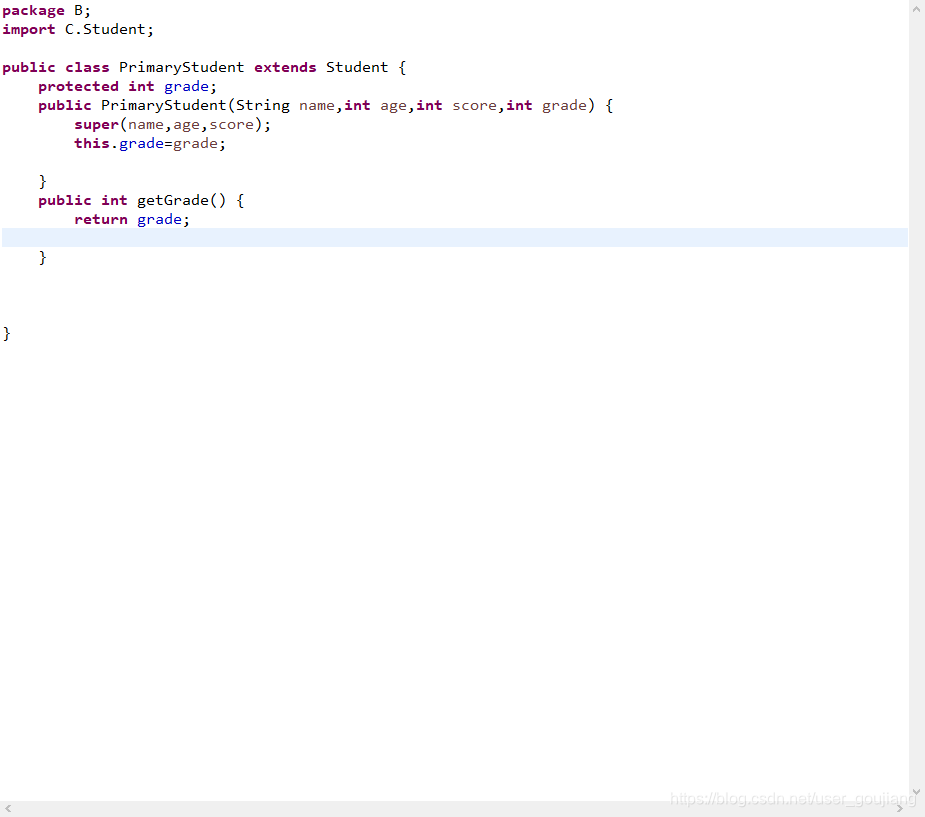Screen dimensions: 925x817
Task: Click the 'score' parameter in constructor signature
Action: pyautogui.click(x=474, y=106)
